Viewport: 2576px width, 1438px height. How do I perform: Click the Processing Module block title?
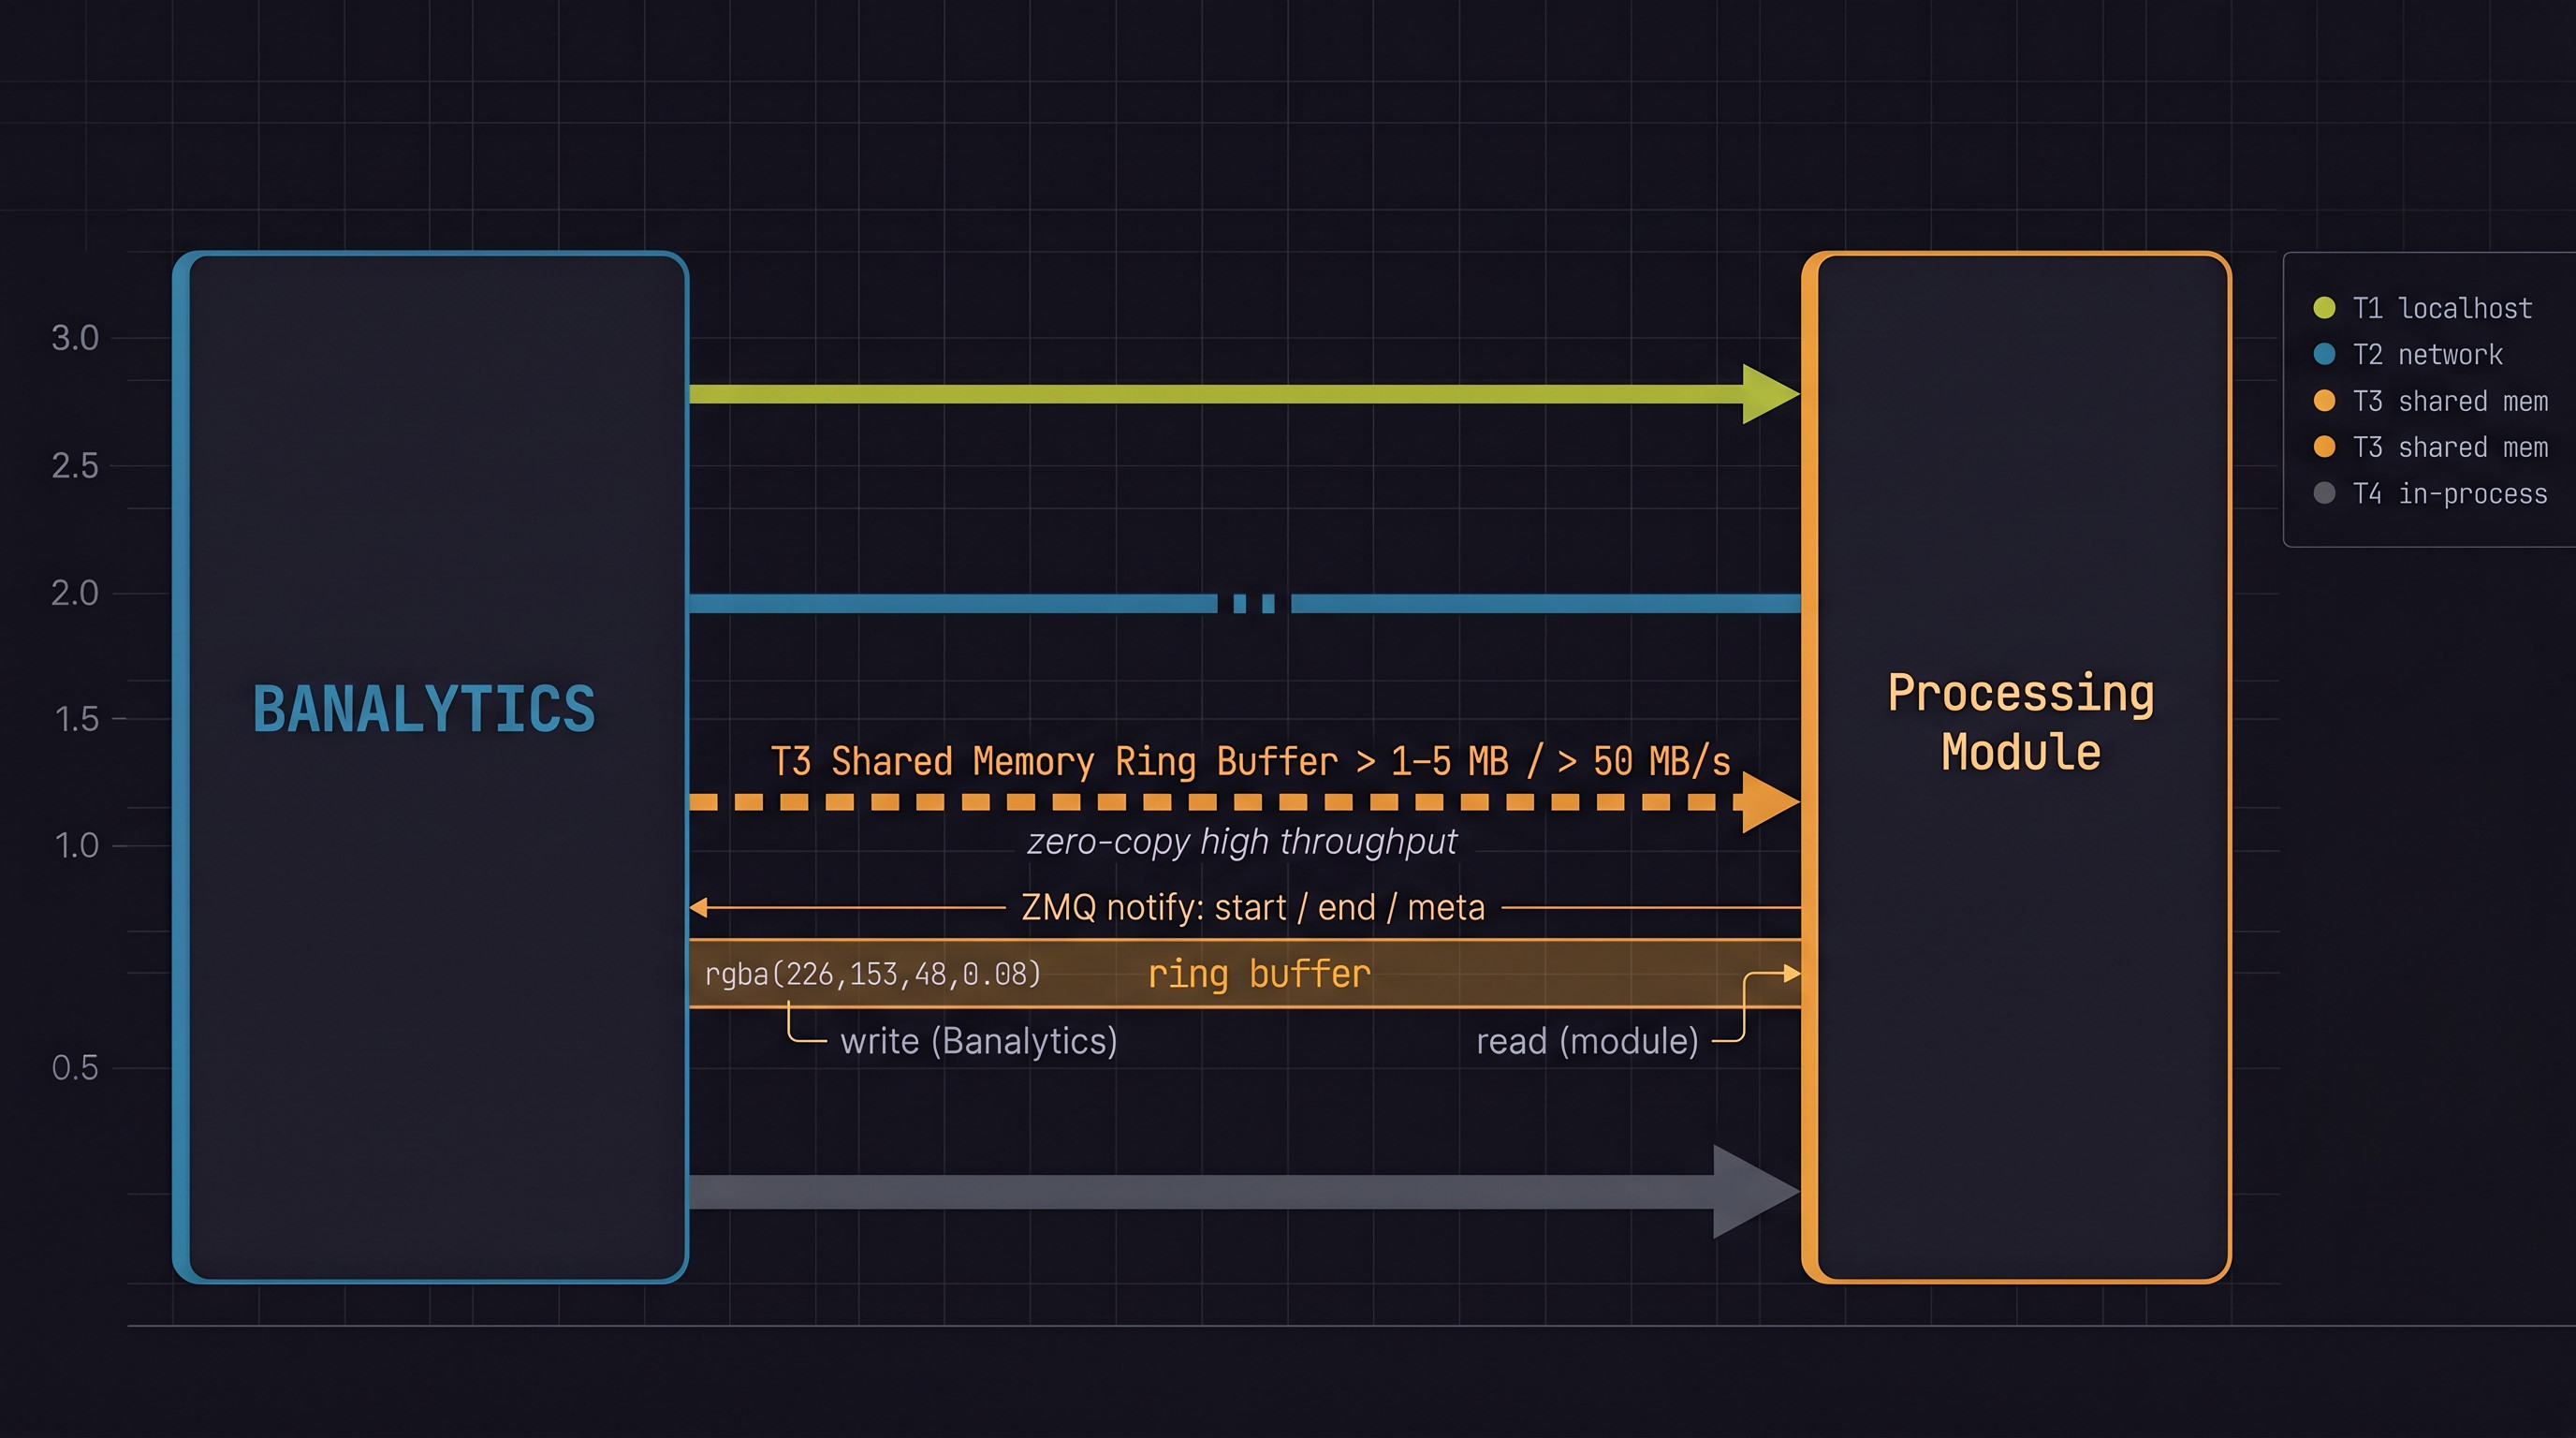2021,722
